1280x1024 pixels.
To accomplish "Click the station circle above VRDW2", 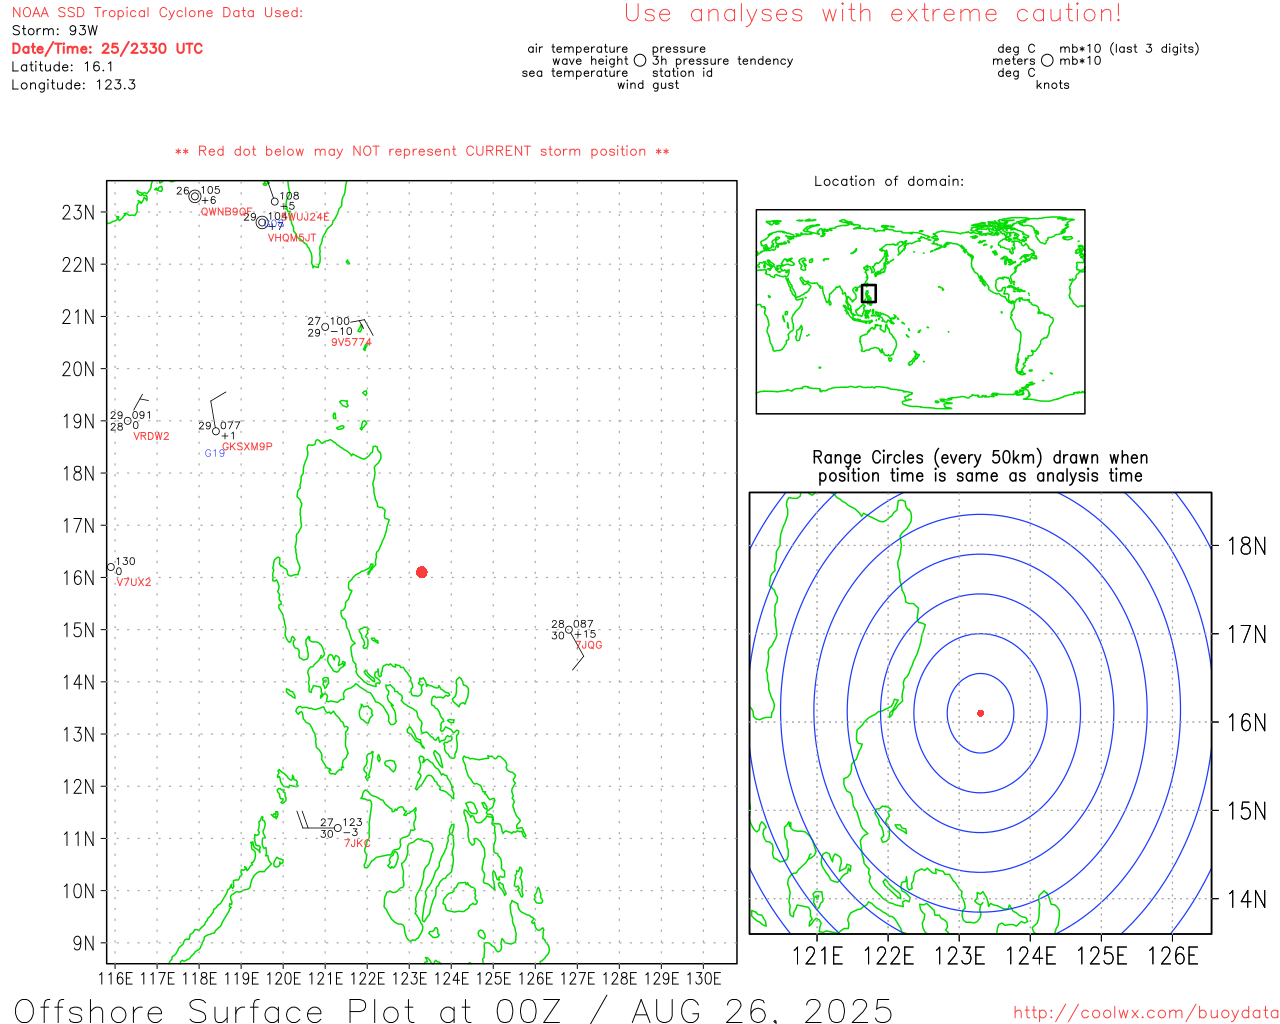I will pyautogui.click(x=127, y=421).
